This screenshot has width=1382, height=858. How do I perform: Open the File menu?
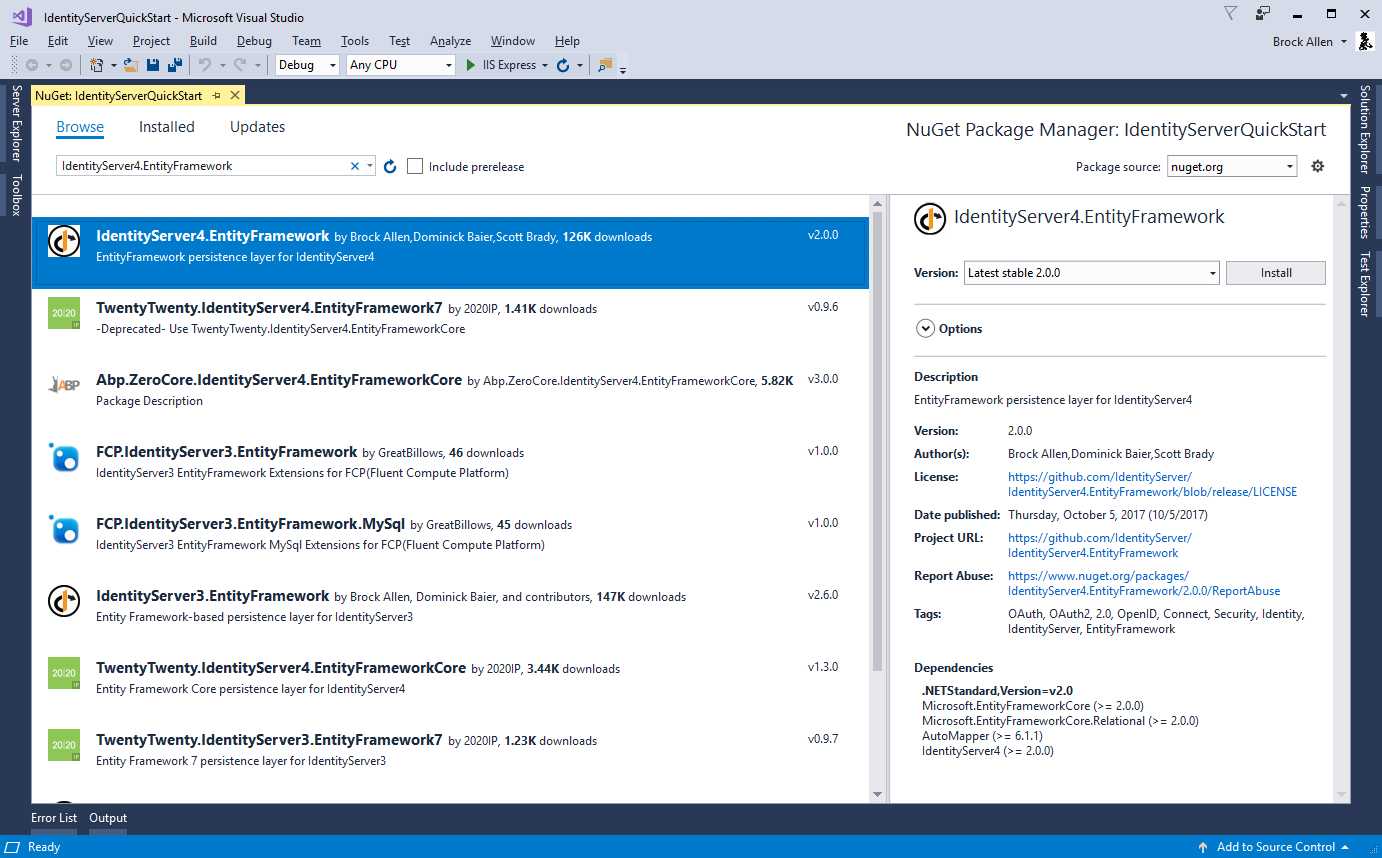coord(19,41)
